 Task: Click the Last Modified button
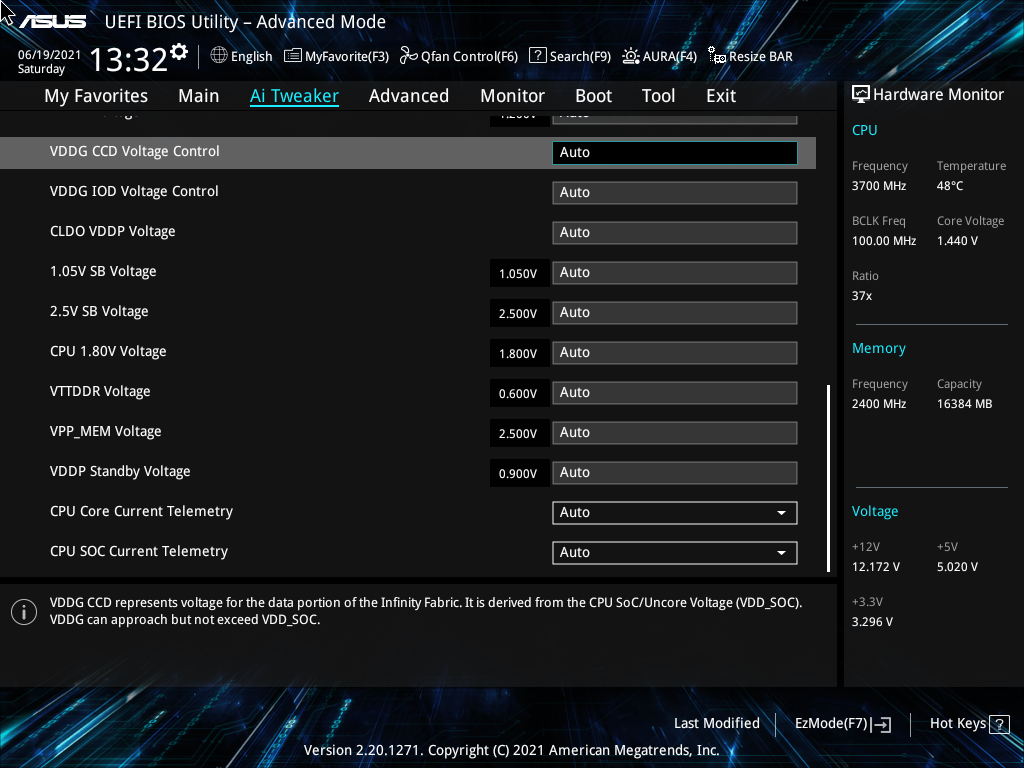click(x=717, y=723)
